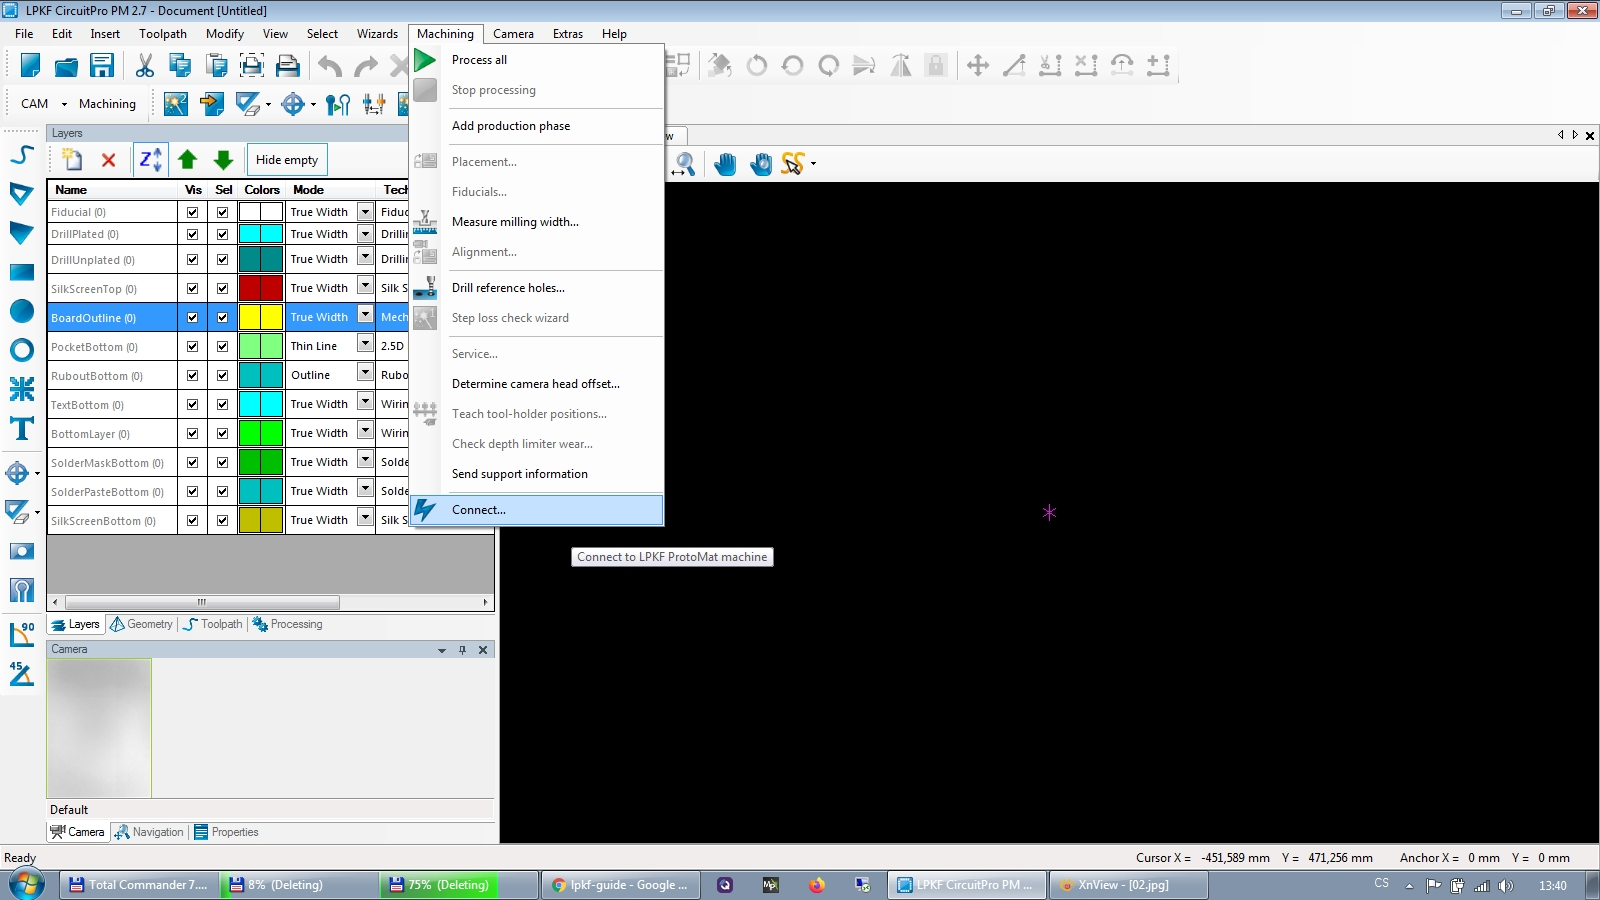Select the Text tool T icon
The width and height of the screenshot is (1600, 900).
22,429
